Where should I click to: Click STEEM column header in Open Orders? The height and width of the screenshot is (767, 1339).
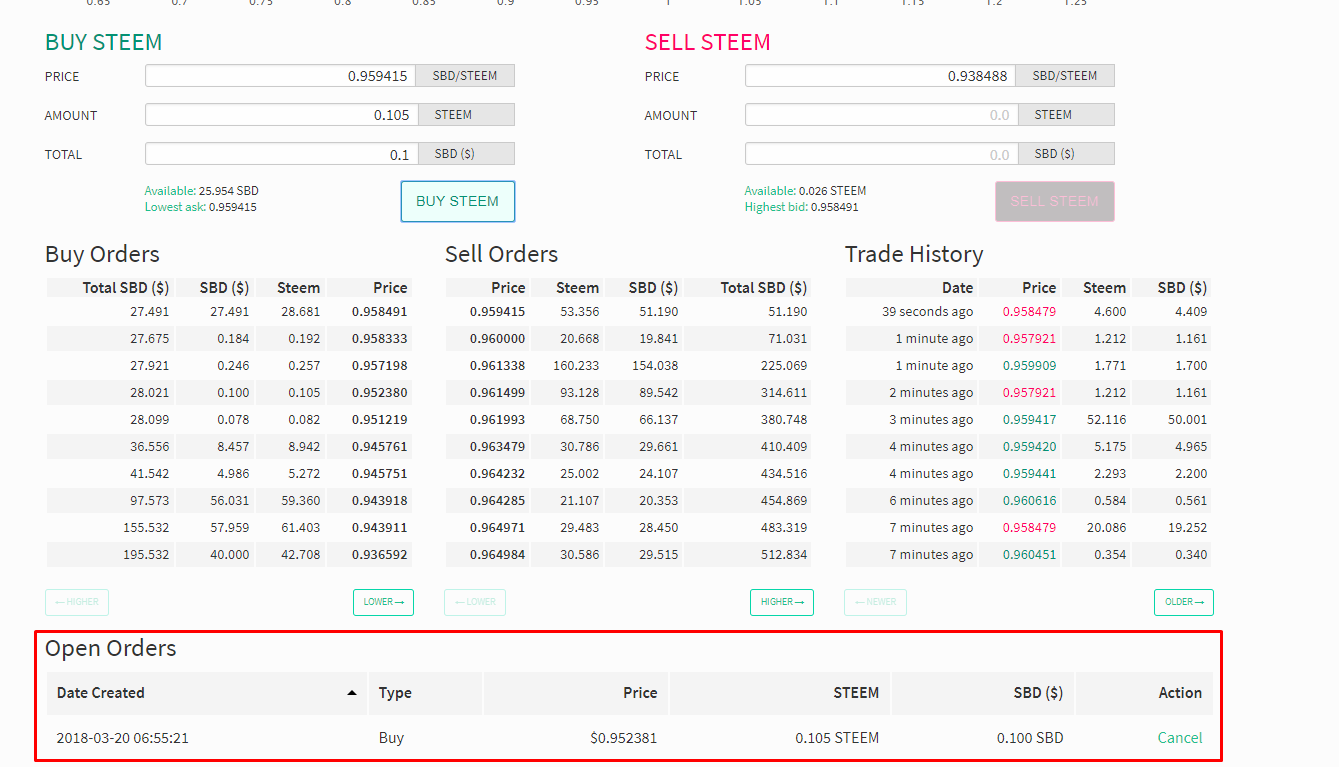pyautogui.click(x=781, y=693)
